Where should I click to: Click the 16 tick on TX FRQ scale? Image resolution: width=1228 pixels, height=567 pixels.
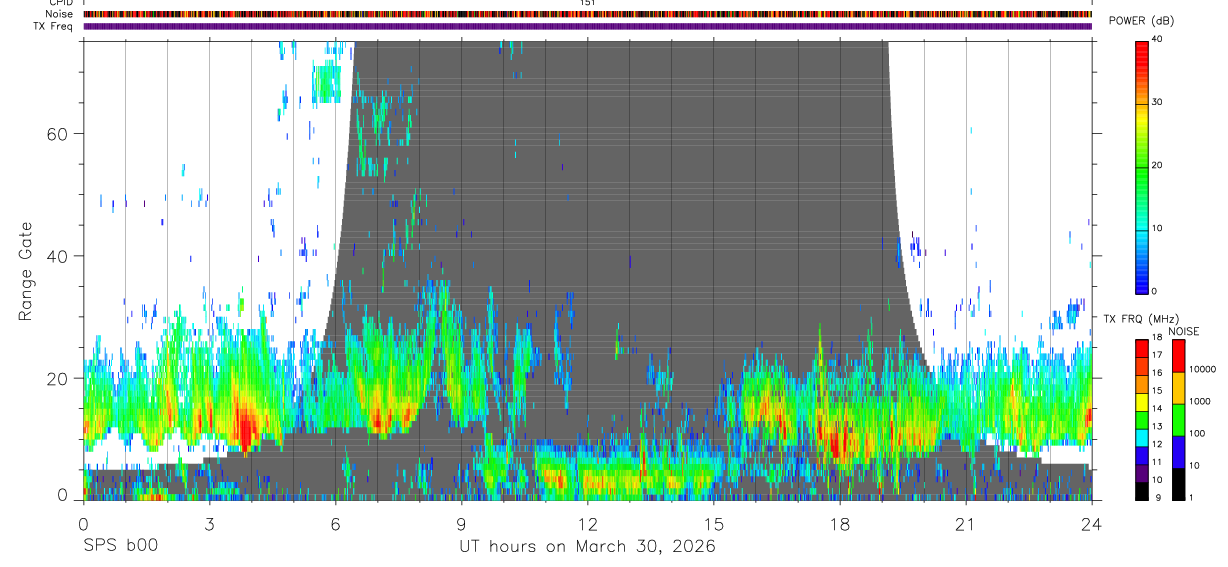point(1157,373)
